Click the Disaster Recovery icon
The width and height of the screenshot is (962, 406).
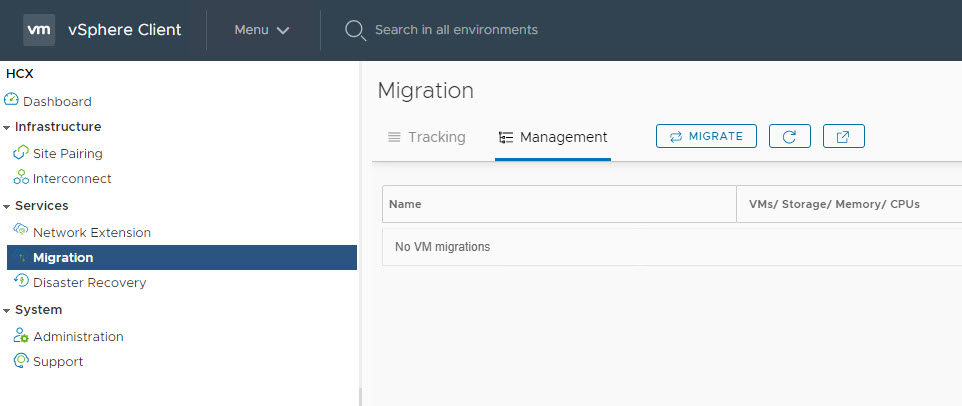(21, 282)
